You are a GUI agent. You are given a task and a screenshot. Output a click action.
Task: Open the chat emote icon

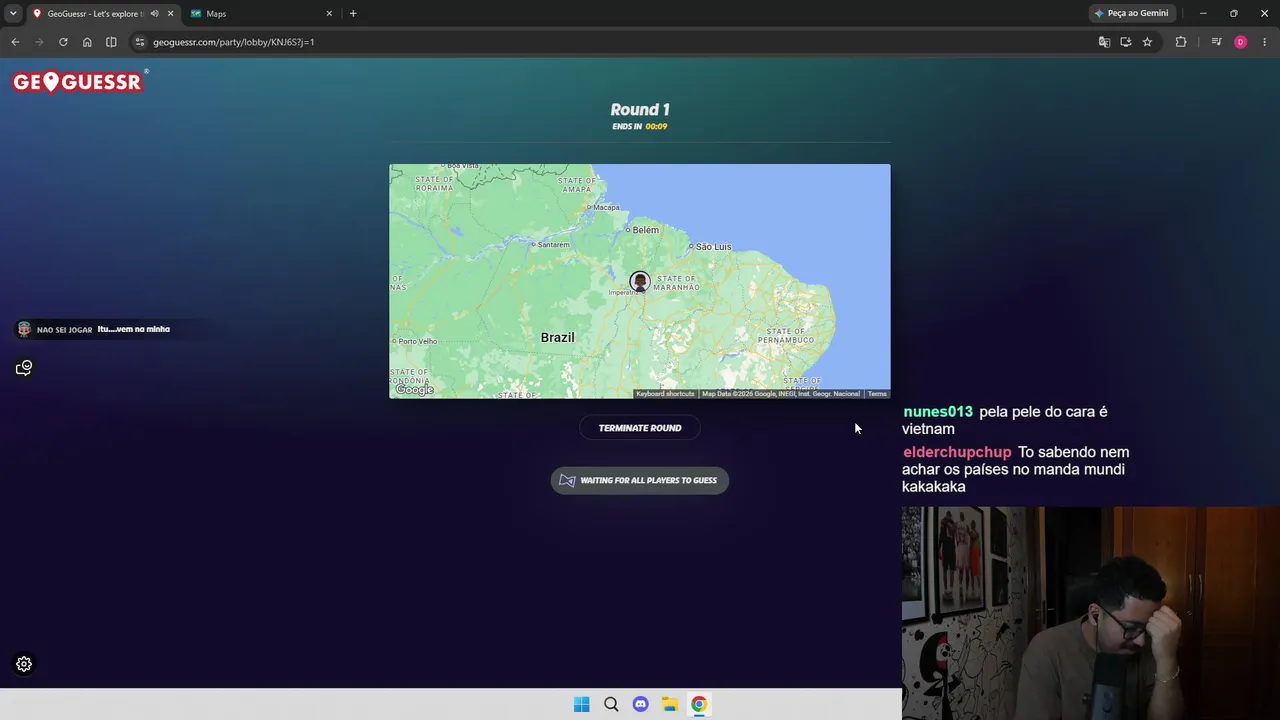tap(24, 368)
